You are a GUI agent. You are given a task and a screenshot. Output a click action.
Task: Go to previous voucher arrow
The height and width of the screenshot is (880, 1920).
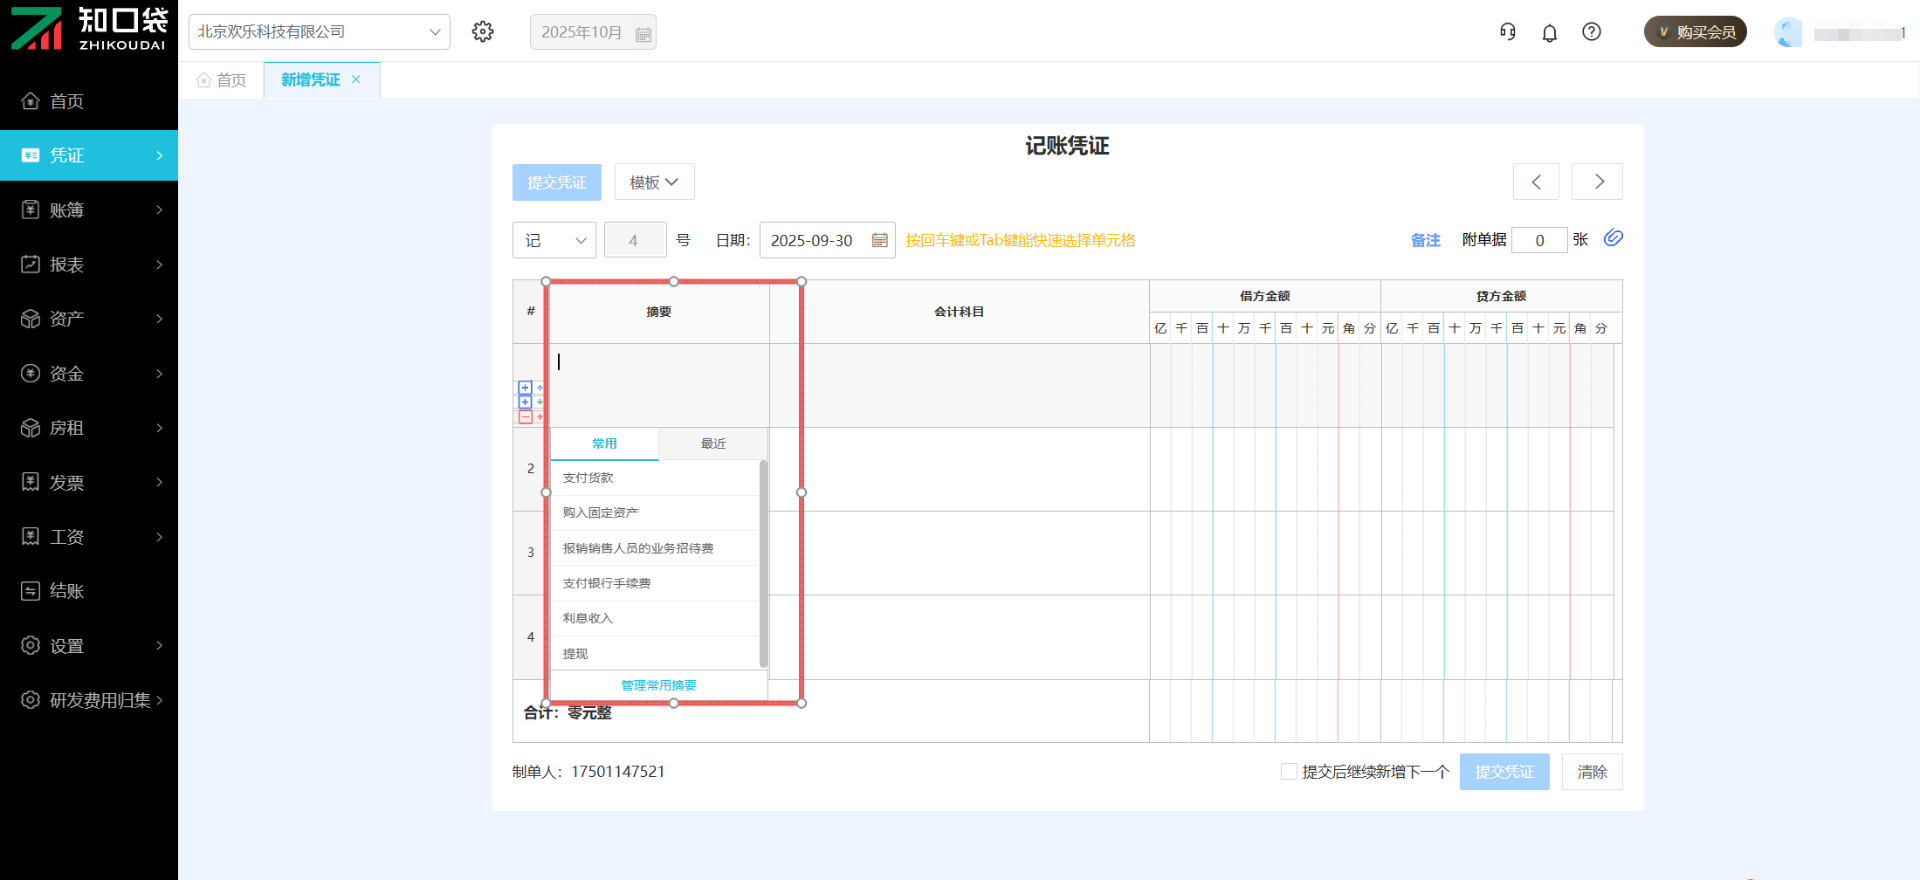coord(1536,182)
